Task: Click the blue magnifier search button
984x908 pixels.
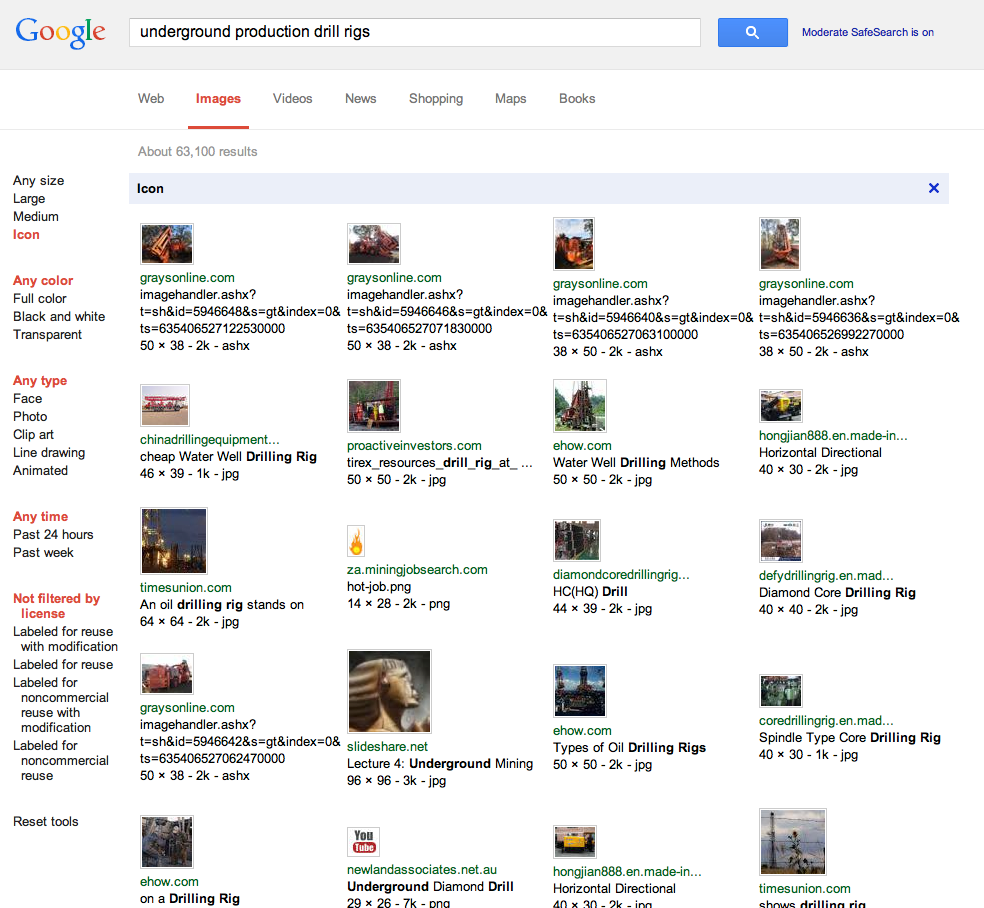Action: [x=752, y=33]
